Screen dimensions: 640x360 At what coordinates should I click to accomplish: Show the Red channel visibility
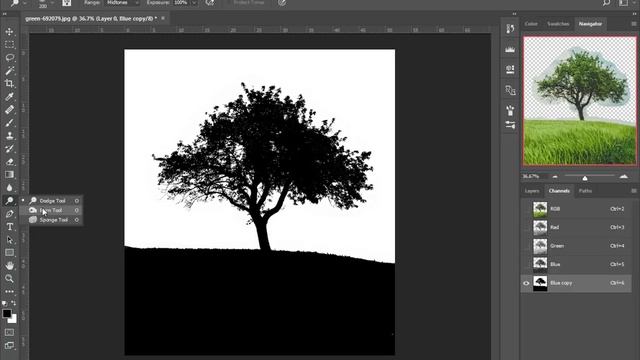click(x=526, y=227)
